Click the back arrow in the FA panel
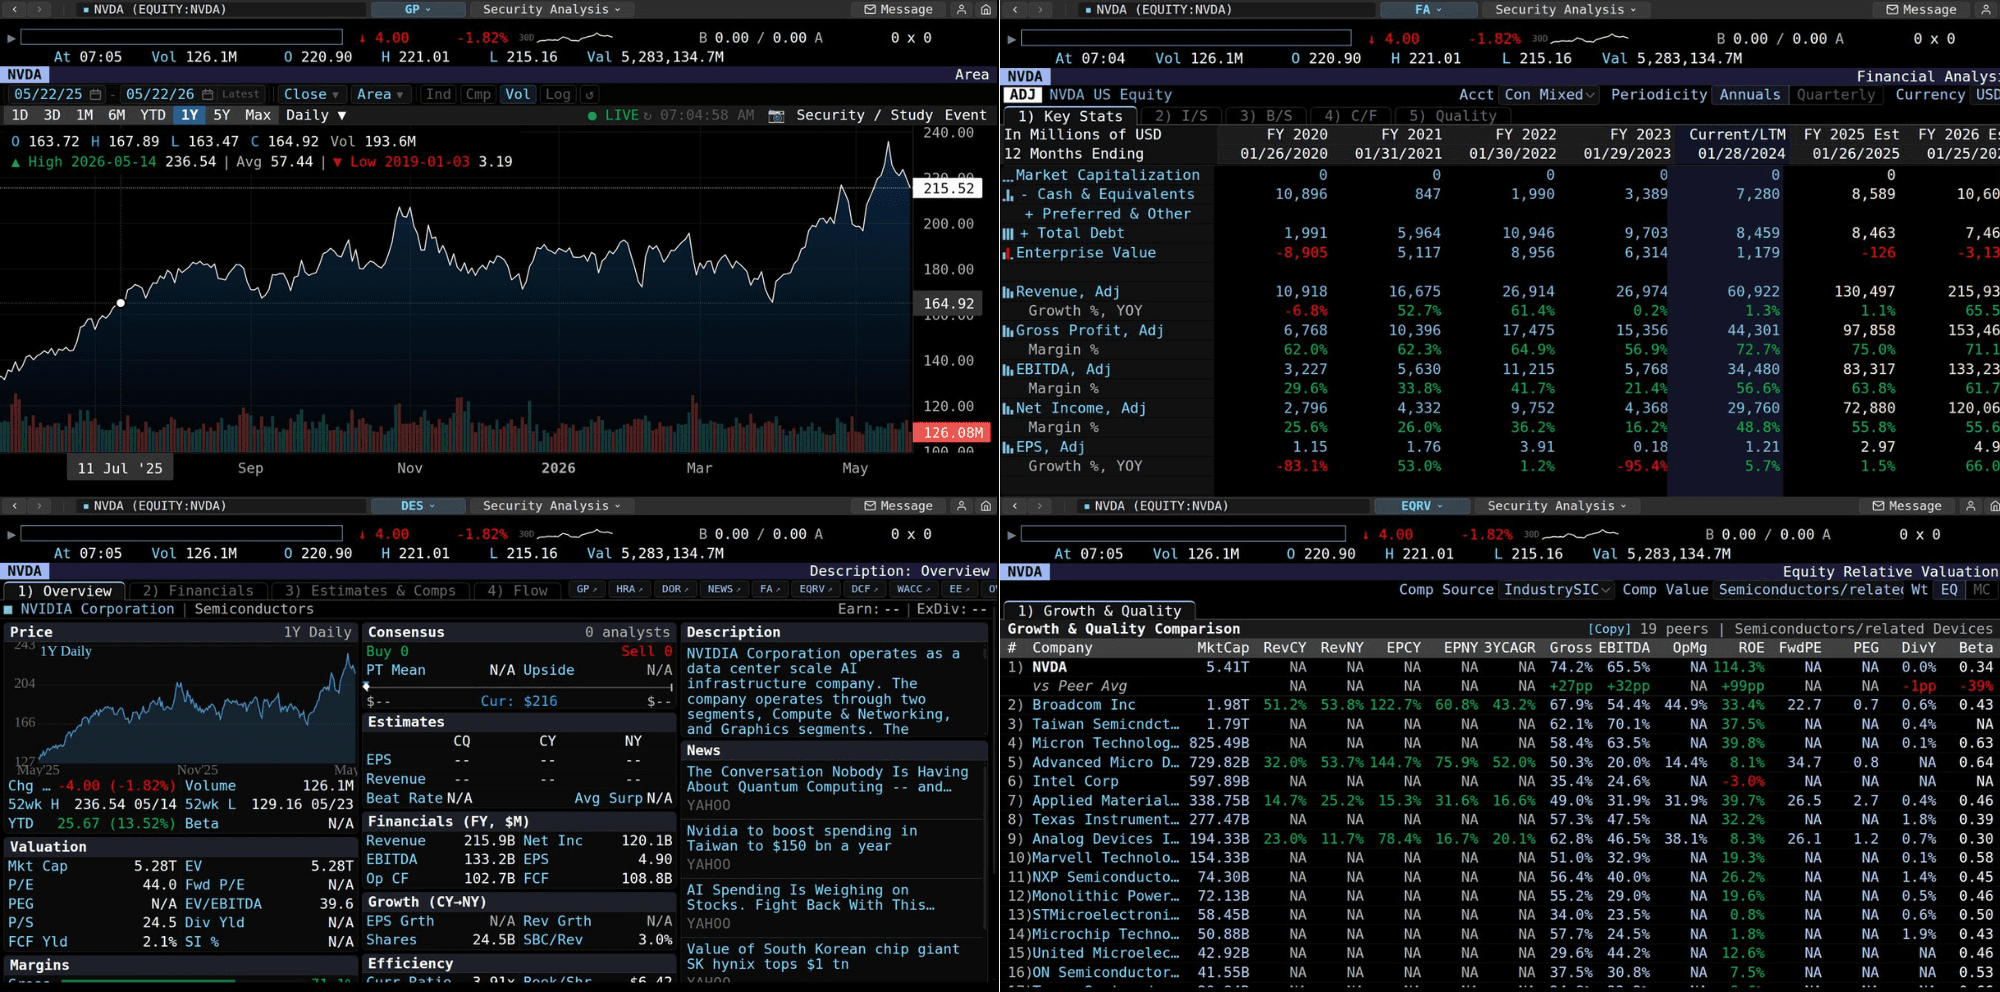Image resolution: width=2000 pixels, height=992 pixels. point(1015,9)
